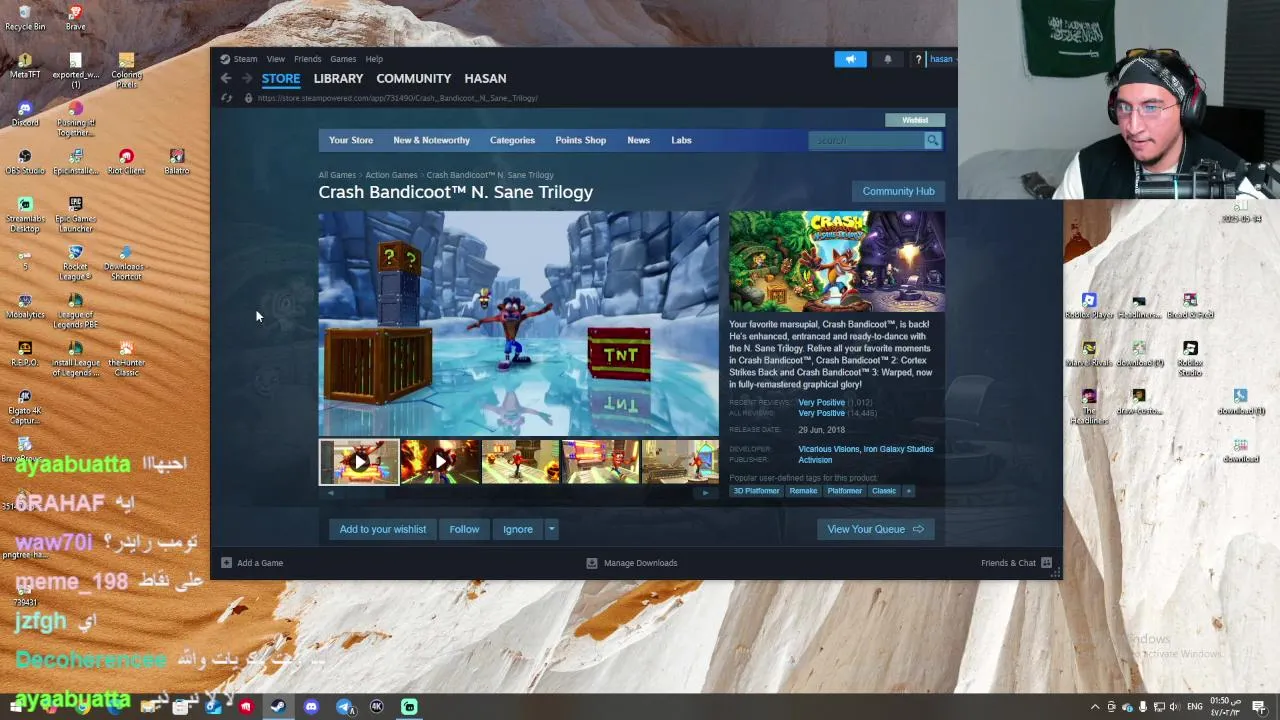Click the 3D Platformer tag
Viewport: 1280px width, 720px height.
[756, 491]
